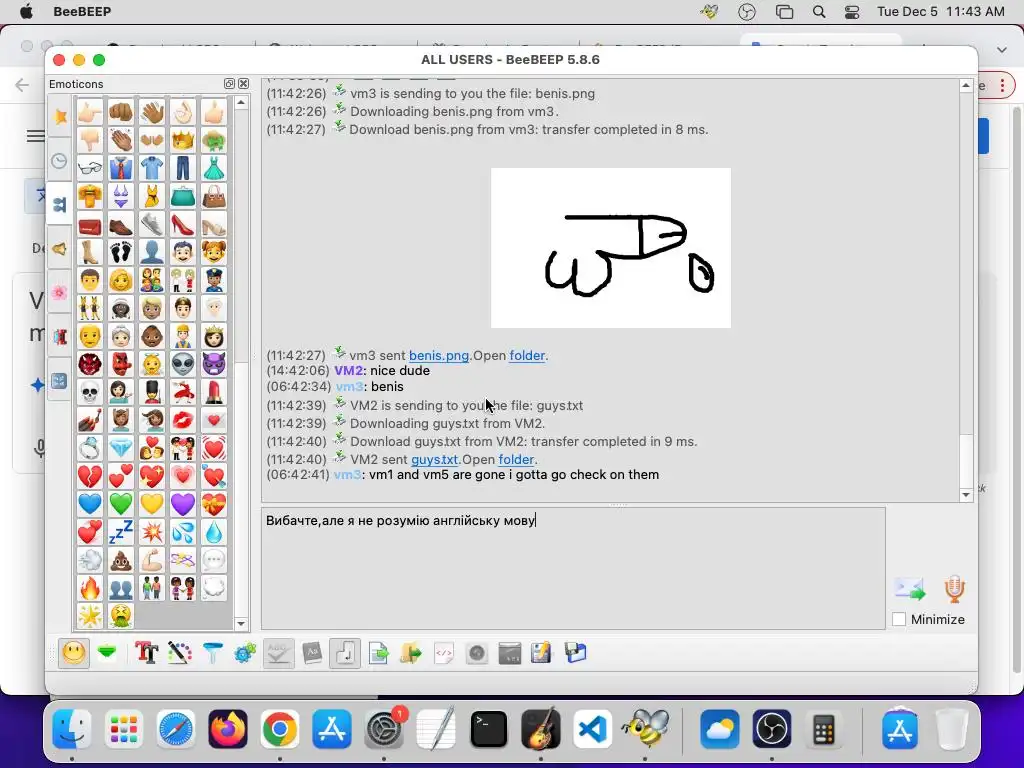
Task: Select the bell objects emoticon tab
Action: coord(59,249)
